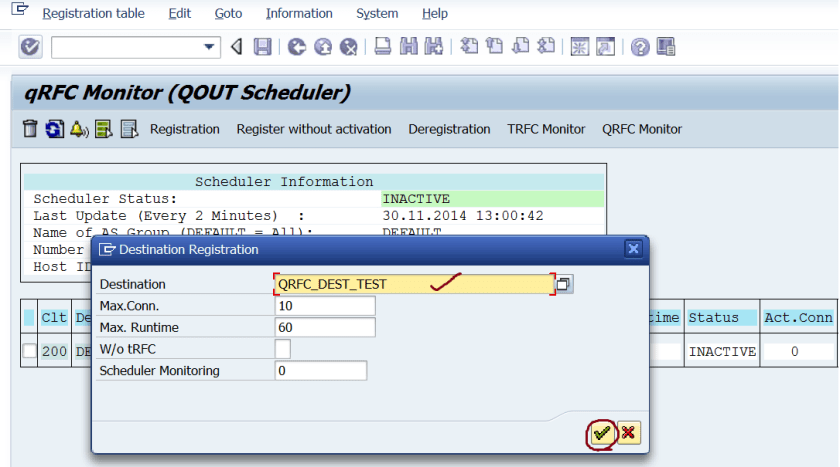Viewport: 840px width, 467px height.
Task: Click the Refresh icon in application toolbar
Action: click(x=54, y=129)
